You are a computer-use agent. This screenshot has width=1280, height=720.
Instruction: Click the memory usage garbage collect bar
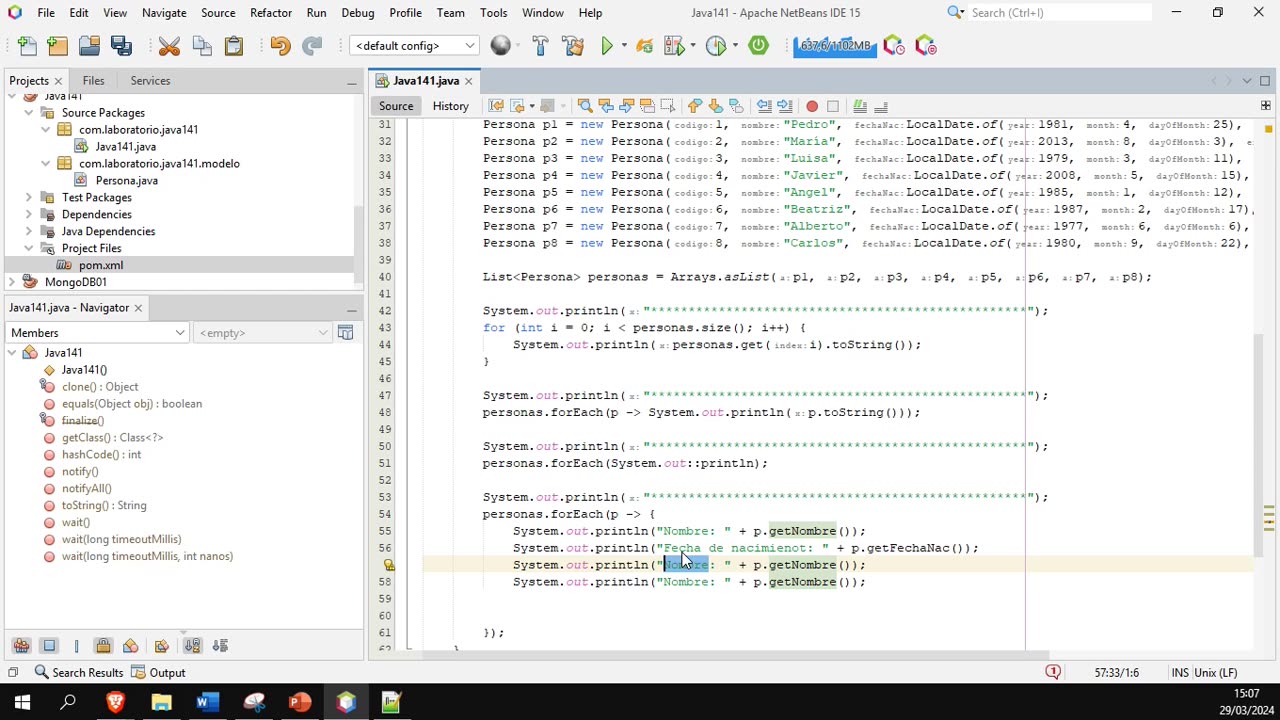click(835, 46)
